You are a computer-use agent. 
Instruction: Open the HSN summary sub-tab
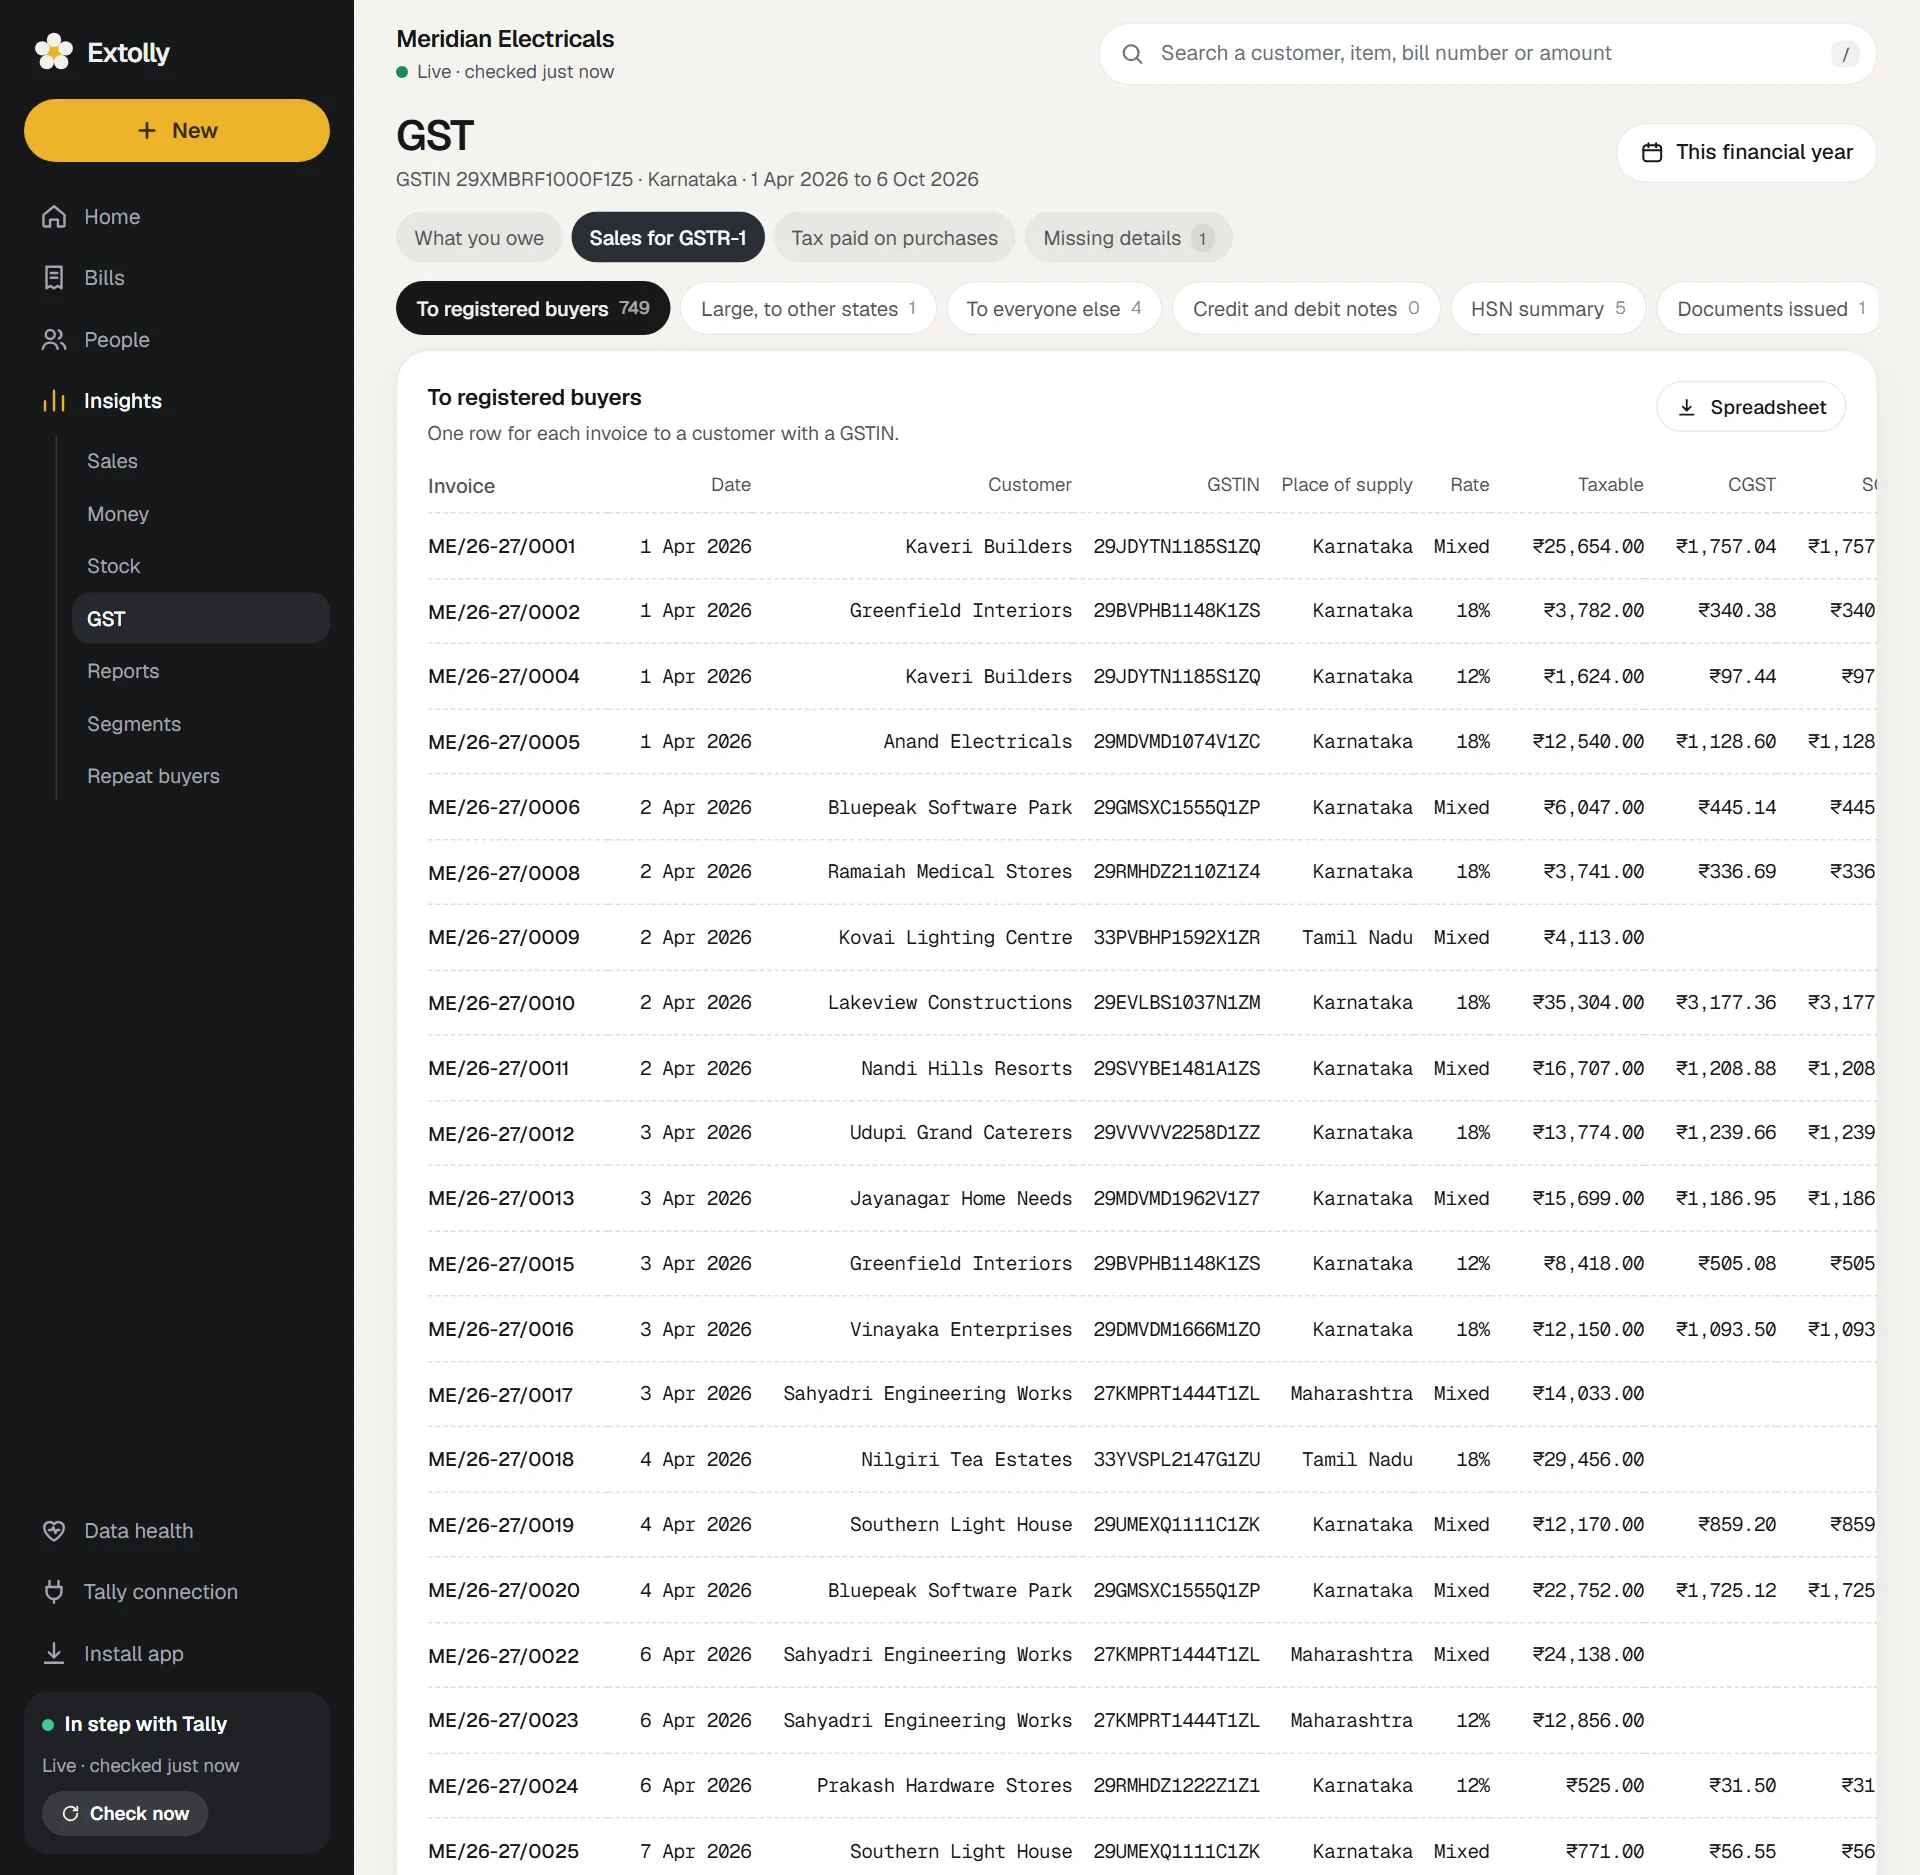pyautogui.click(x=1548, y=308)
